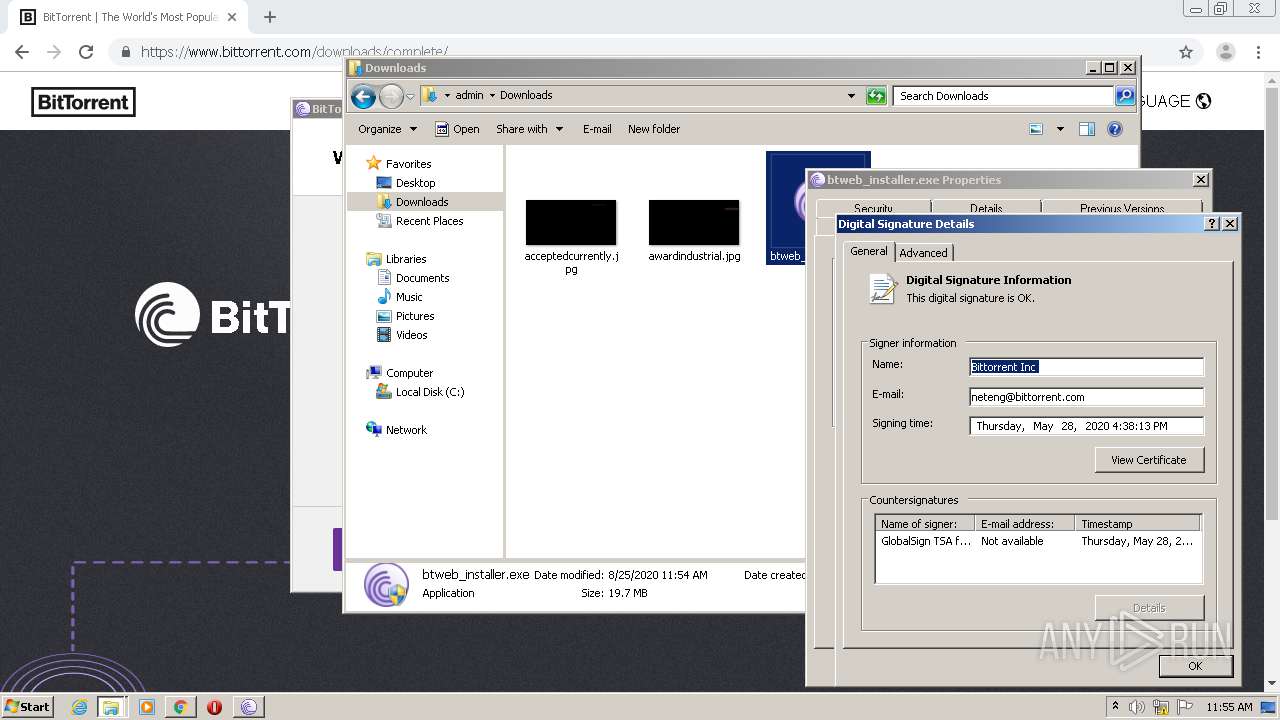The image size is (1280, 720).
Task: Open Network in navigation pane
Action: [x=406, y=430]
